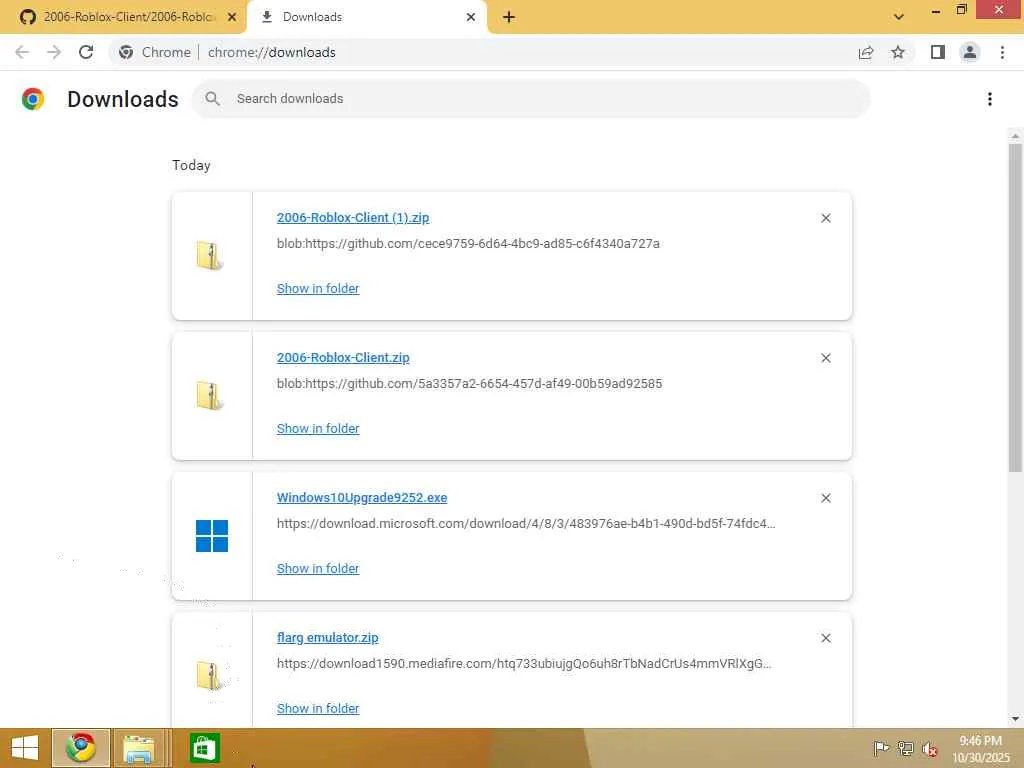This screenshot has width=1024, height=768.
Task: Click the github.com/5a3357a2 blob source URL
Action: click(469, 383)
